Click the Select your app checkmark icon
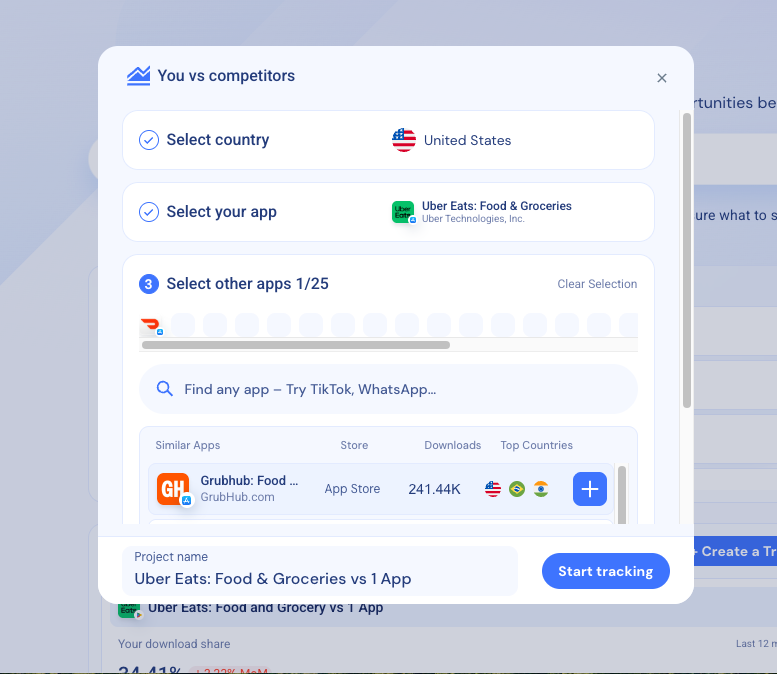The width and height of the screenshot is (777, 674). (x=149, y=212)
